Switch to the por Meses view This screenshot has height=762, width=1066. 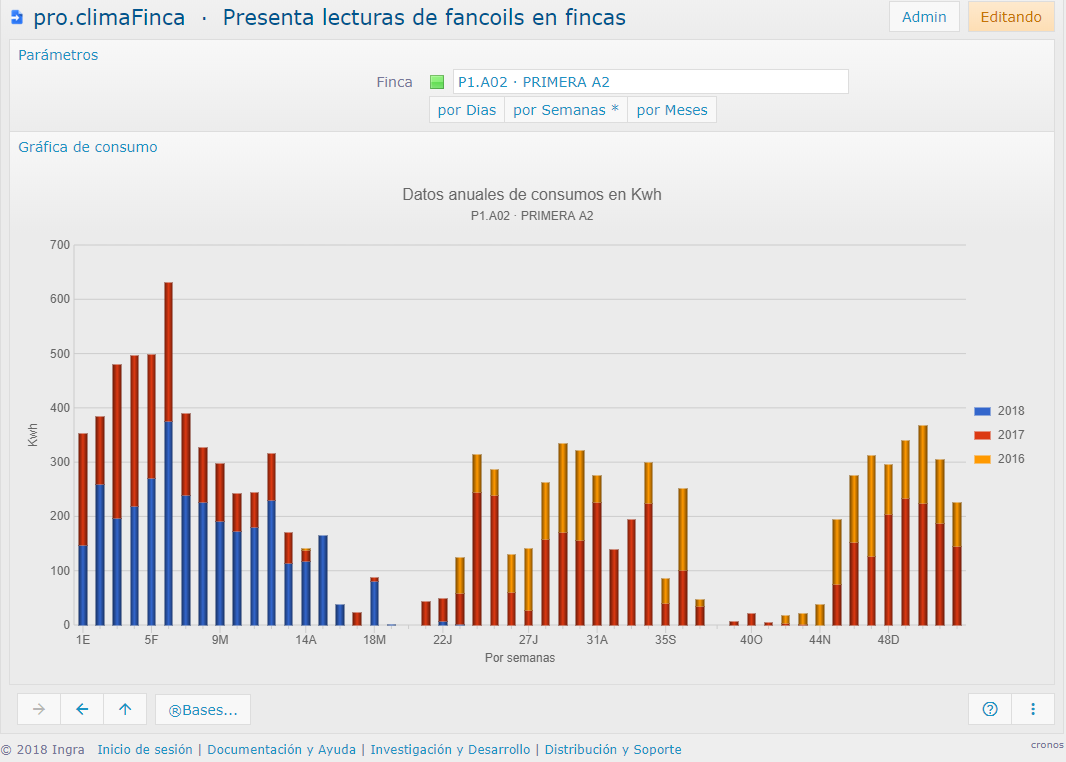pyautogui.click(x=672, y=110)
